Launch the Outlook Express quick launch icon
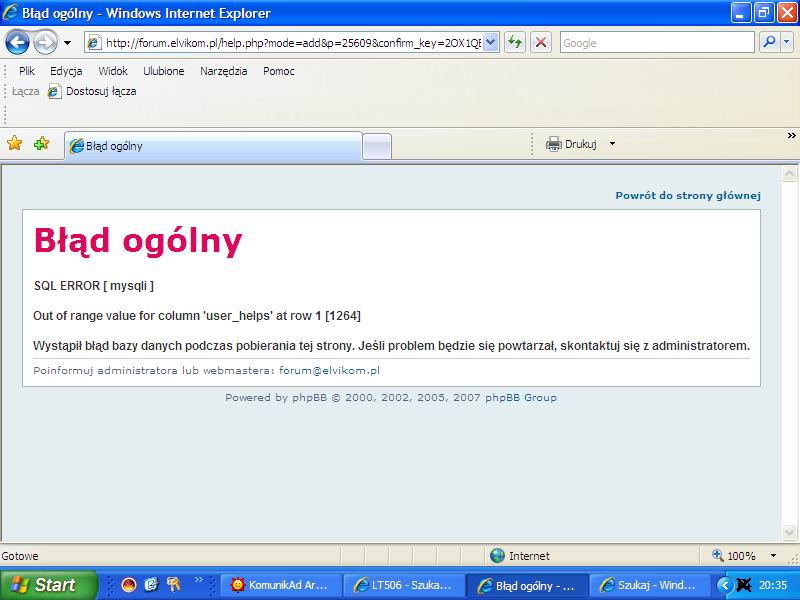 coord(152,585)
